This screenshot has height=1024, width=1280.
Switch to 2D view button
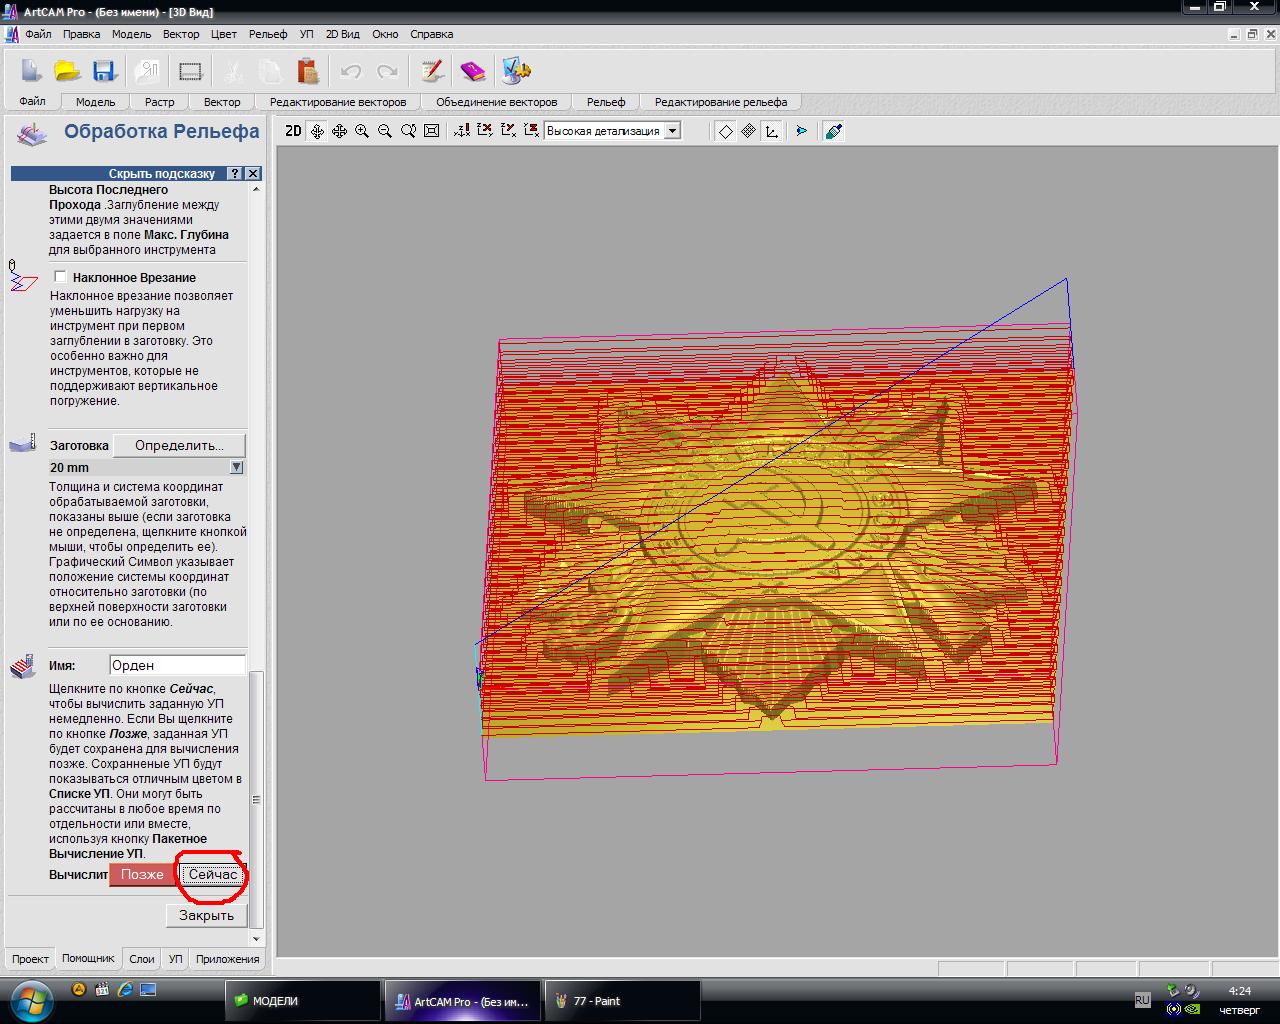[x=293, y=131]
